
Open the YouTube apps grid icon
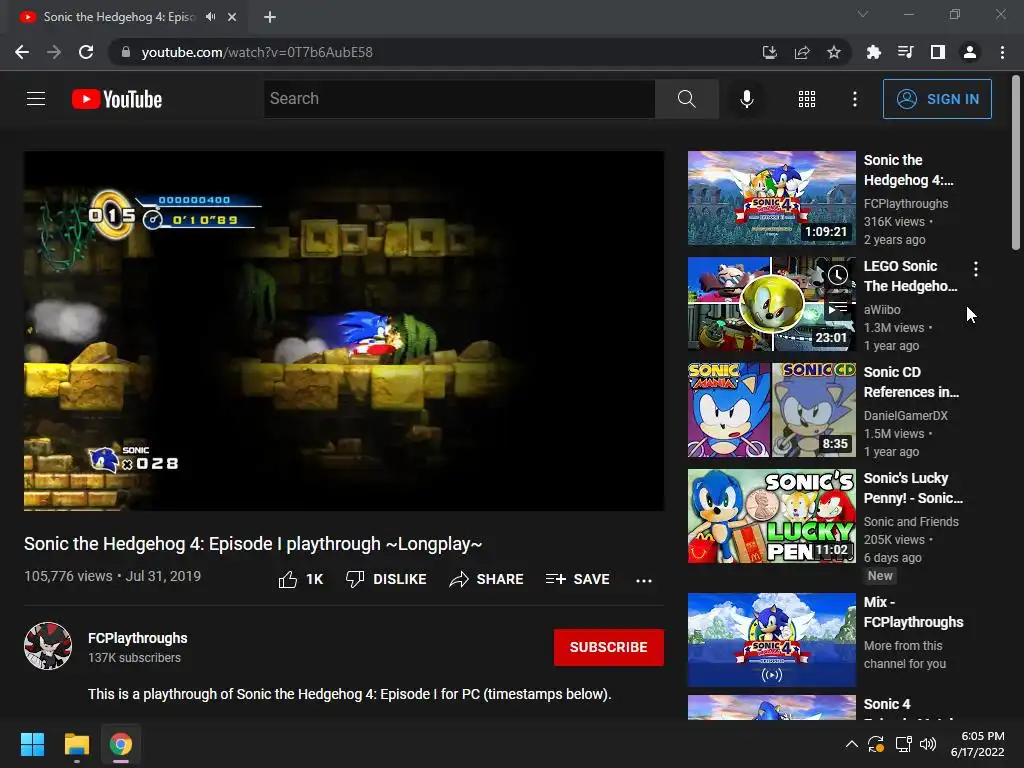click(x=807, y=99)
